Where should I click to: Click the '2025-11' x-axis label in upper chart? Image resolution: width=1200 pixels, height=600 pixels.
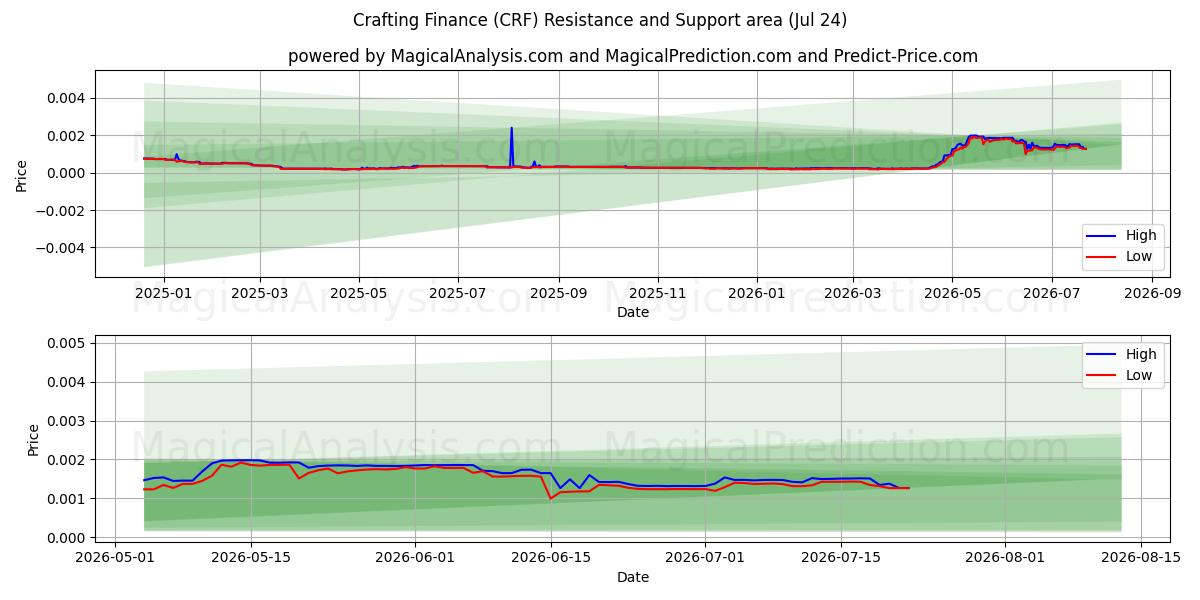(658, 293)
